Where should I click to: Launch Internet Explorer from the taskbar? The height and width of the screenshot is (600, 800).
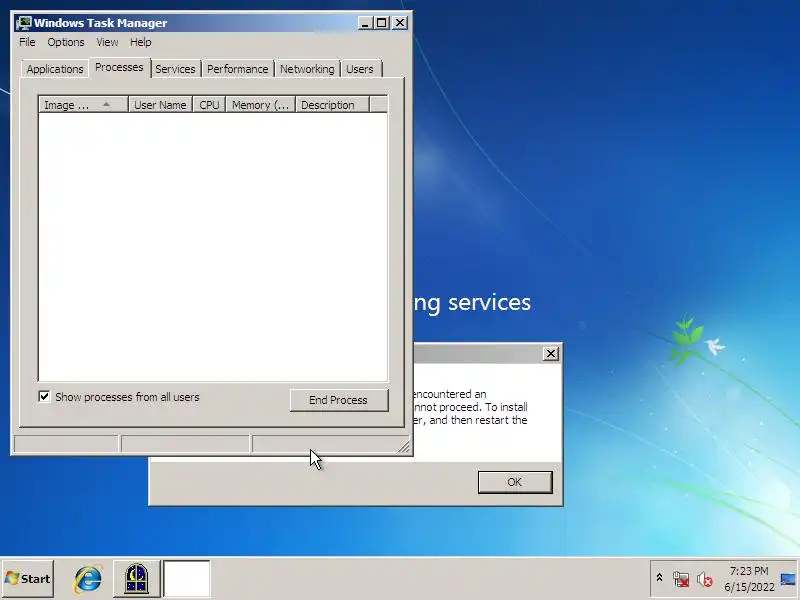pos(88,579)
